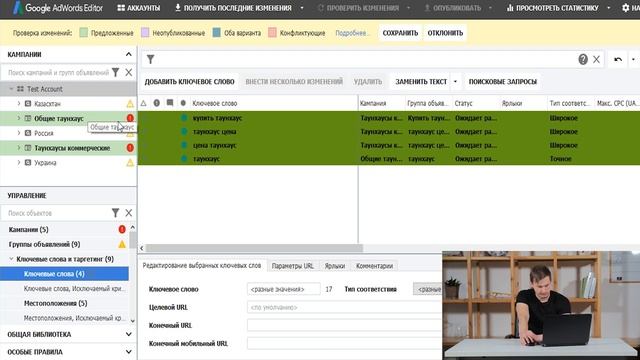Select the Россия campaign
The width and height of the screenshot is (640, 360).
pyautogui.click(x=44, y=133)
